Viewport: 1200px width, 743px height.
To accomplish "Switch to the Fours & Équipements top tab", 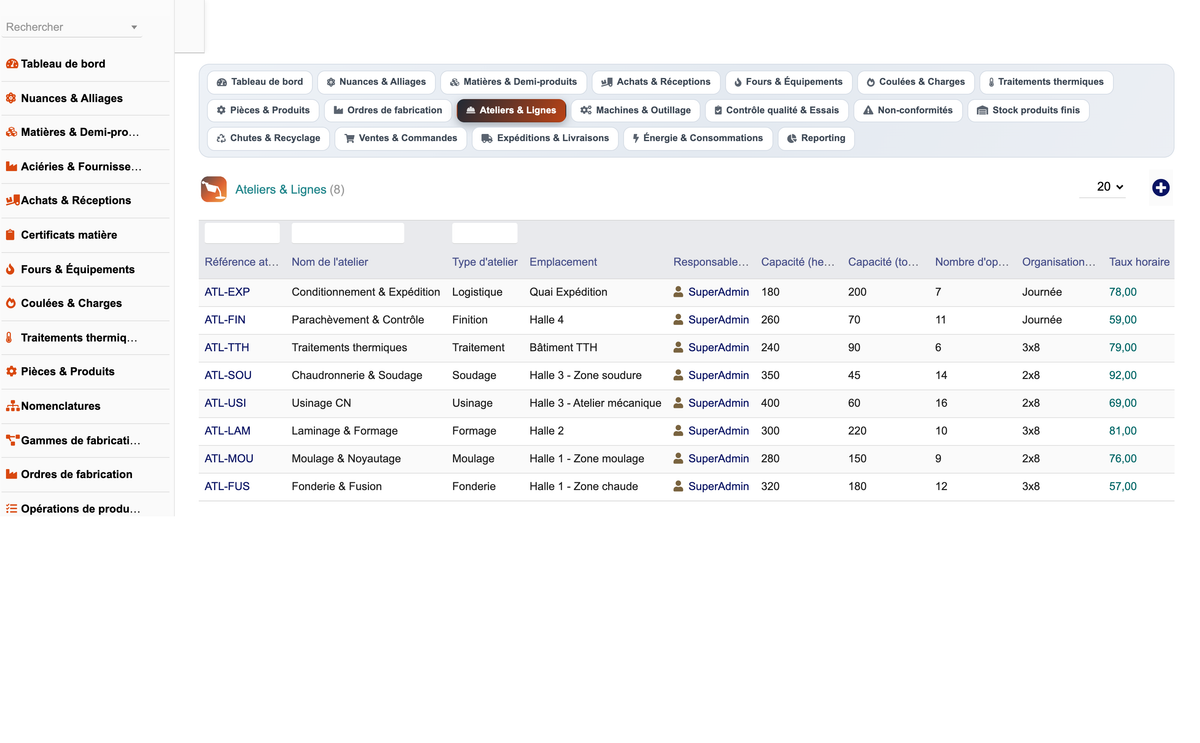I will click(x=788, y=82).
